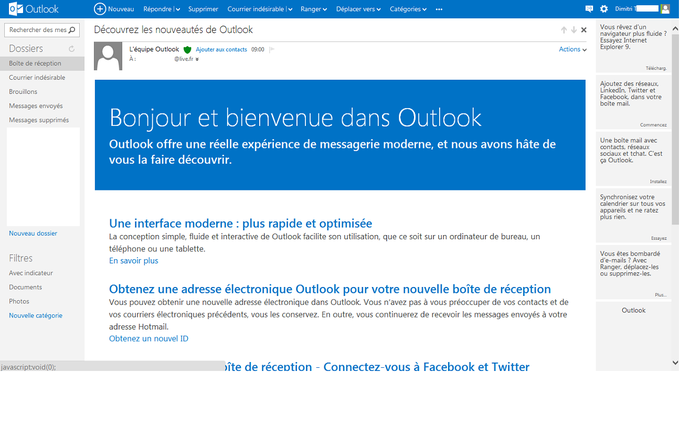Open the chat messaging icon
Image resolution: width=680 pixels, height=425 pixels.
click(589, 9)
